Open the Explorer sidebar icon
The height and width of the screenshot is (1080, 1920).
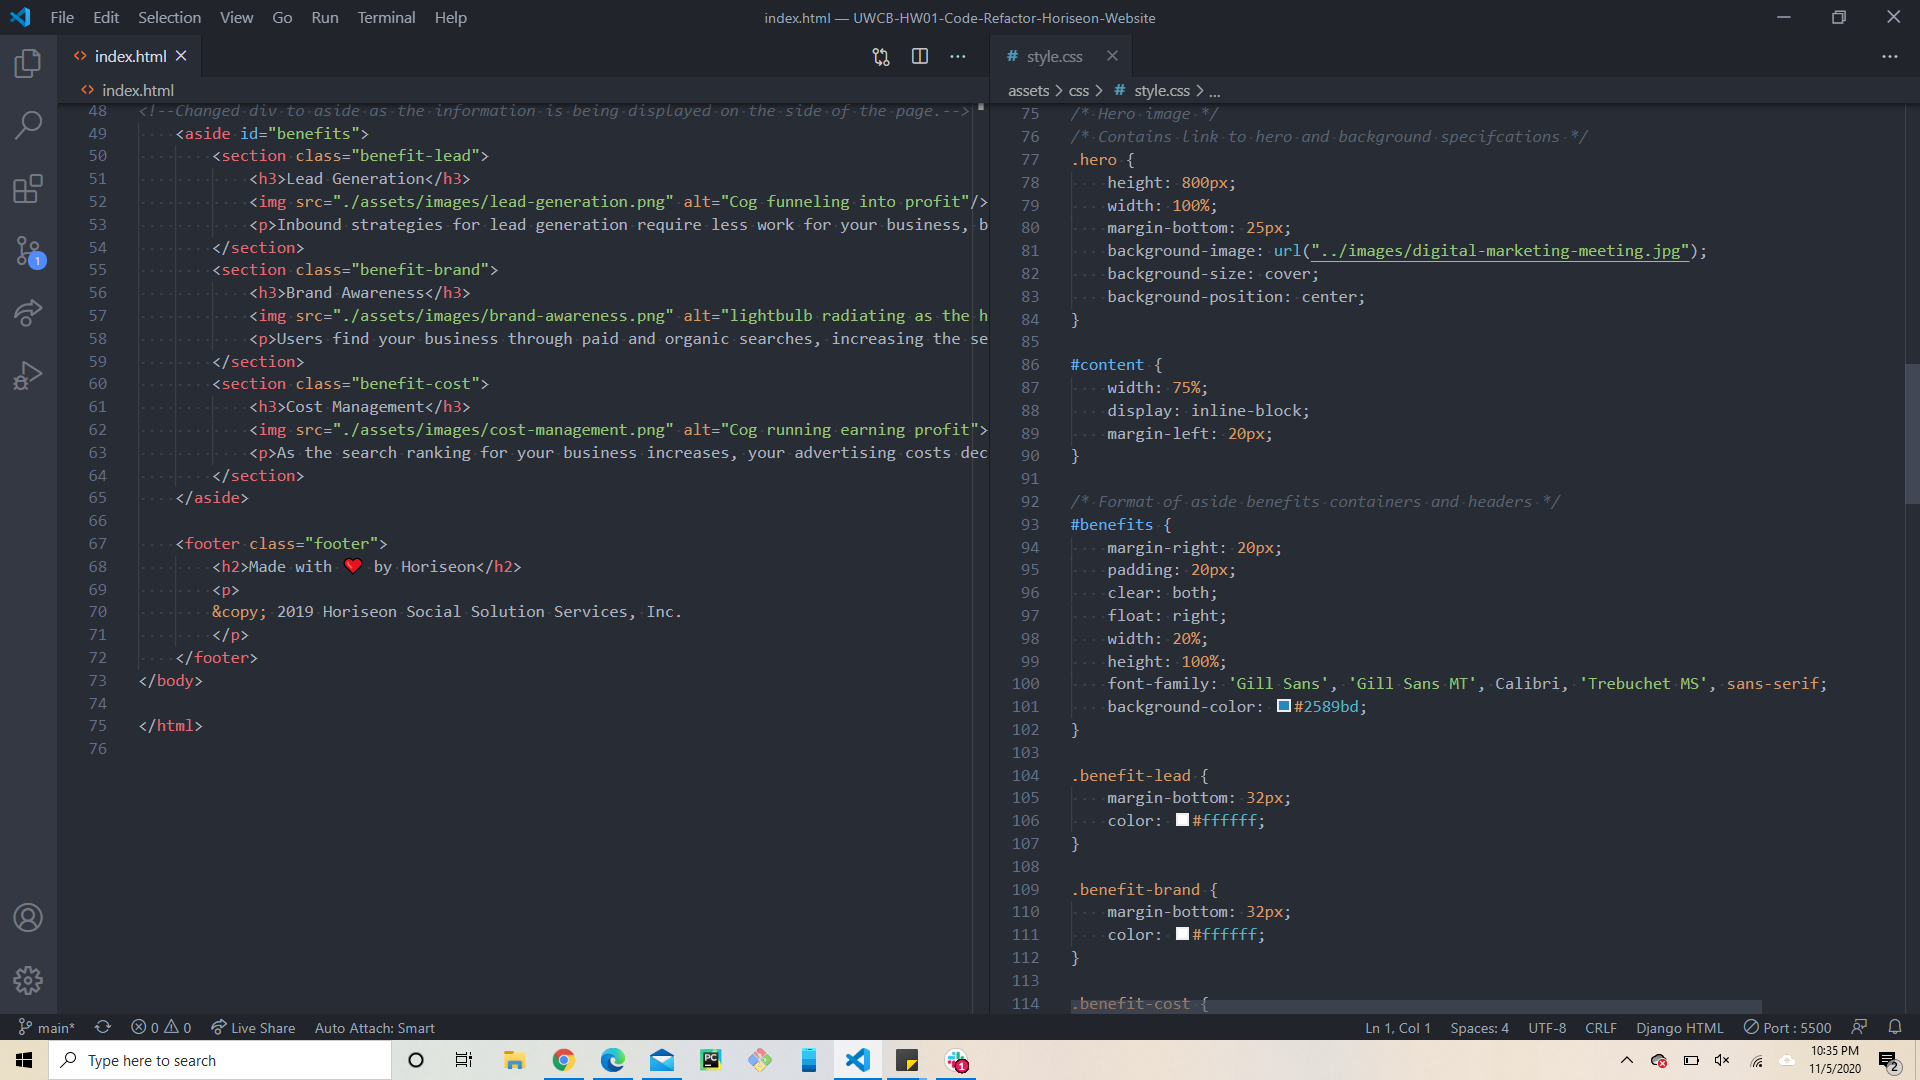pyautogui.click(x=27, y=63)
